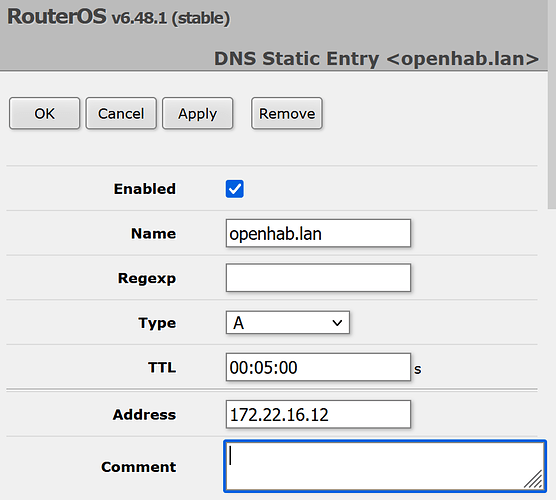
Task: Select the Address field with 172.22.16.12
Action: [x=318, y=415]
